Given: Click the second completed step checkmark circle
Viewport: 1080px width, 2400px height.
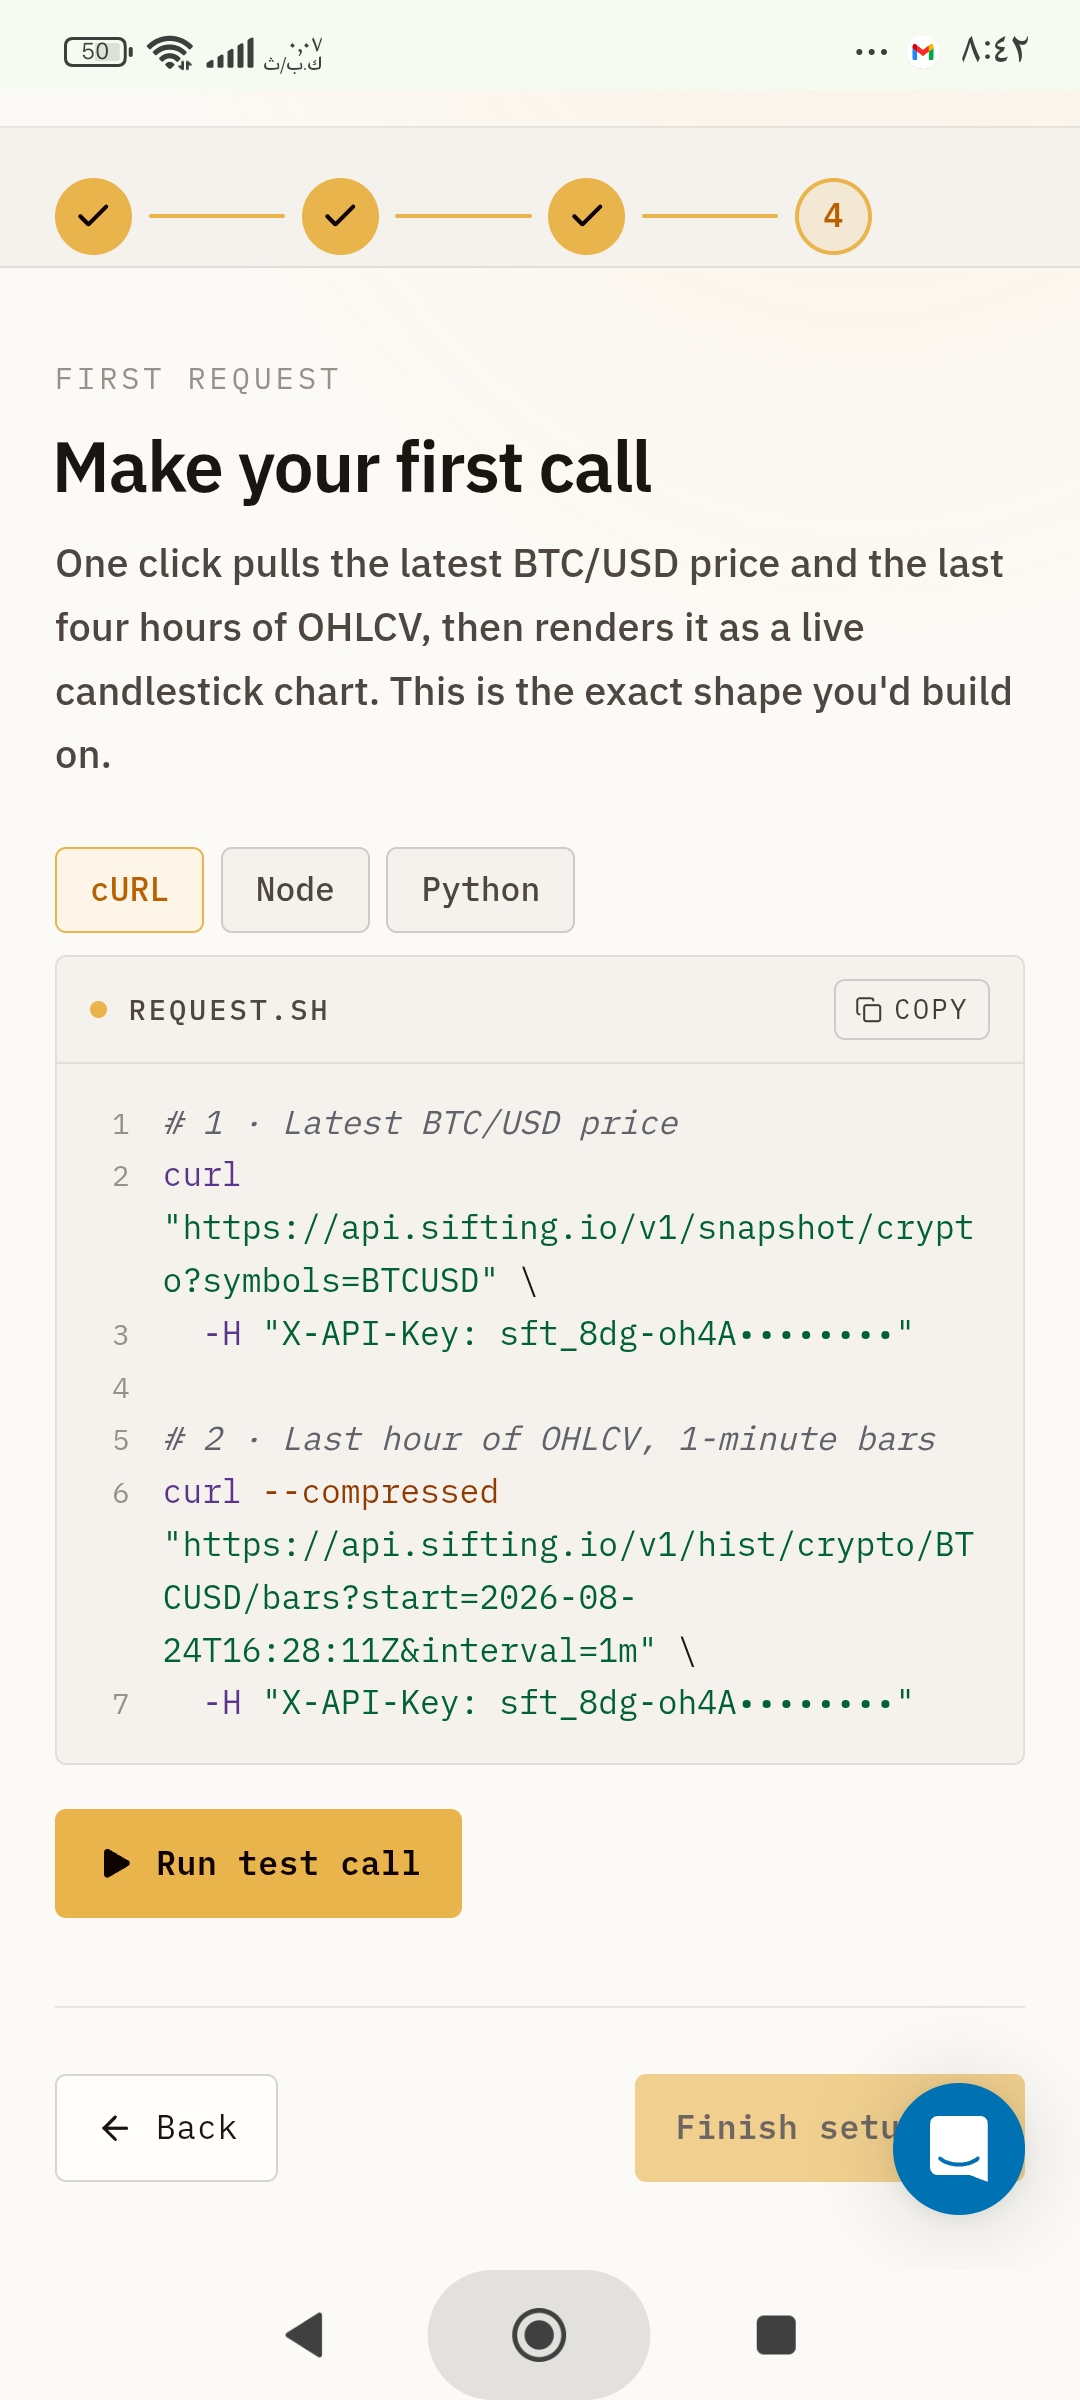Looking at the screenshot, I should click(x=340, y=216).
